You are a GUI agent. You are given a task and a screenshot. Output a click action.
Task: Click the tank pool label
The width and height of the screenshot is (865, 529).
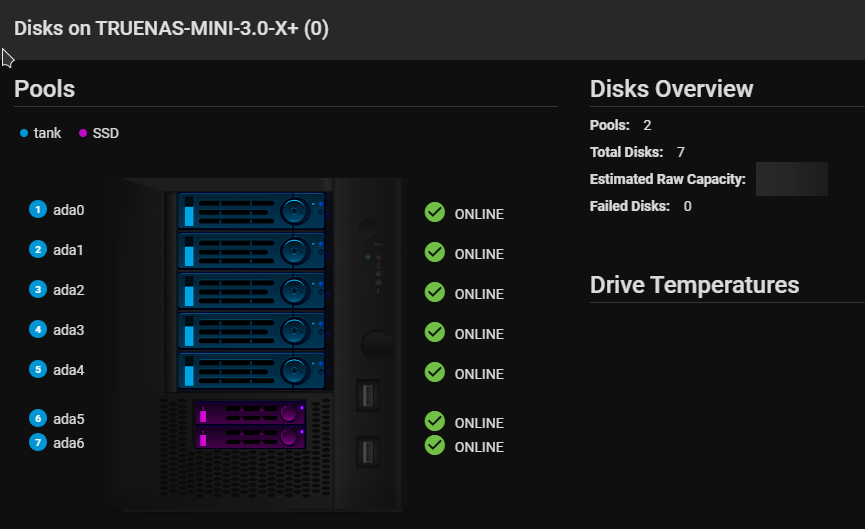point(47,133)
